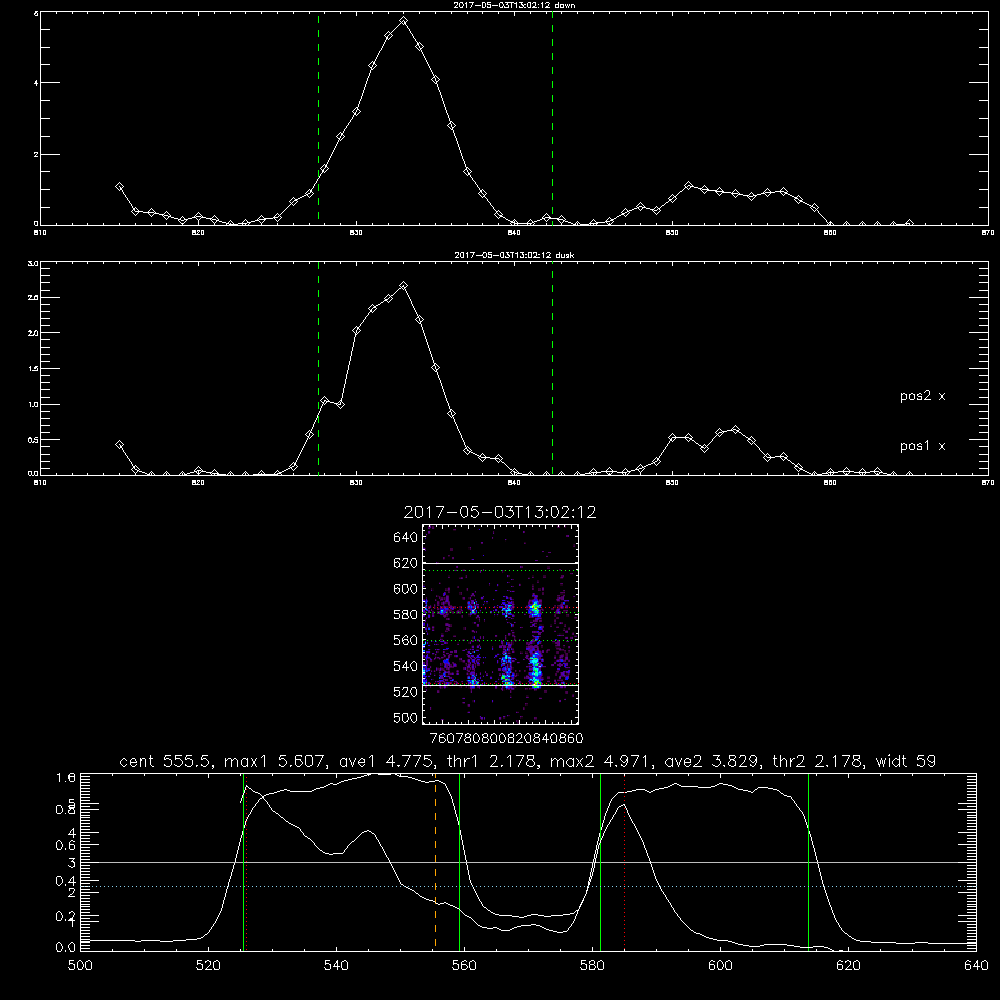Click the green vertical line near 614 in bottom plot
The width and height of the screenshot is (1000, 1000).
pos(808,861)
